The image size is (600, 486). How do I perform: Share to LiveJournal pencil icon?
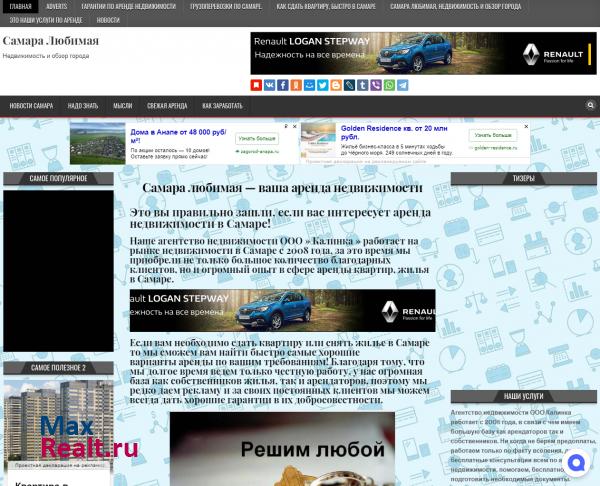click(349, 85)
